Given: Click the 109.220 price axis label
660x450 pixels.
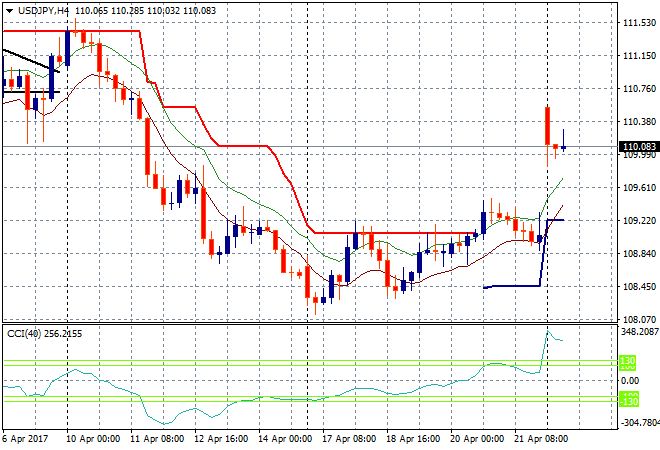Looking at the screenshot, I should click(x=639, y=221).
